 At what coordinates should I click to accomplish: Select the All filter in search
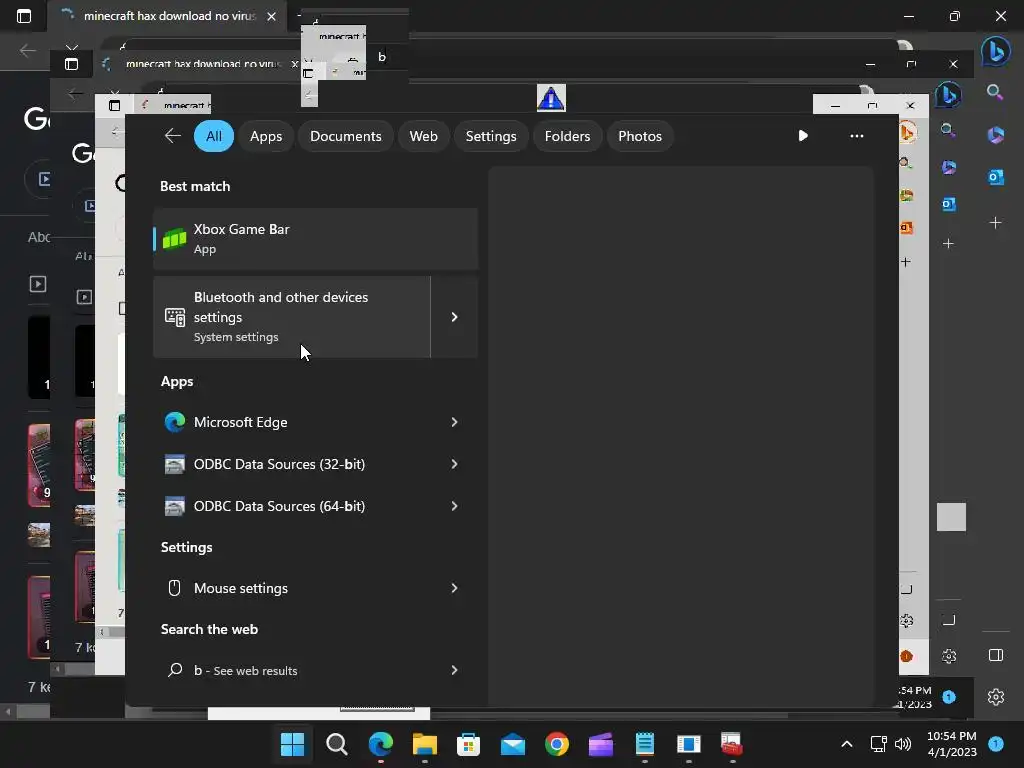214,136
